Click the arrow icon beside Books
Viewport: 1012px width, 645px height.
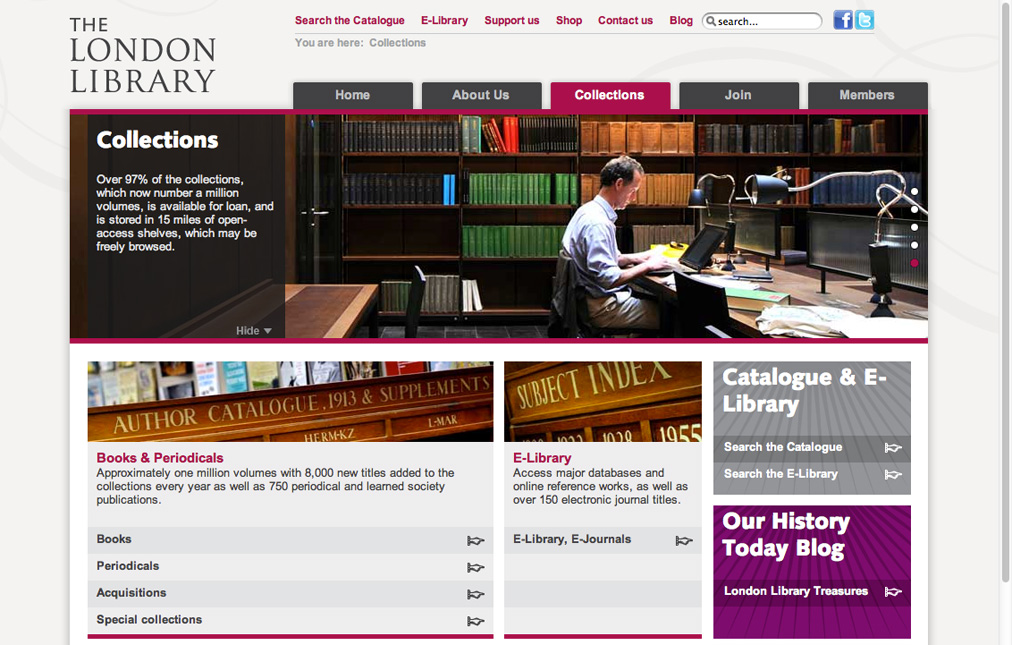pyautogui.click(x=476, y=541)
